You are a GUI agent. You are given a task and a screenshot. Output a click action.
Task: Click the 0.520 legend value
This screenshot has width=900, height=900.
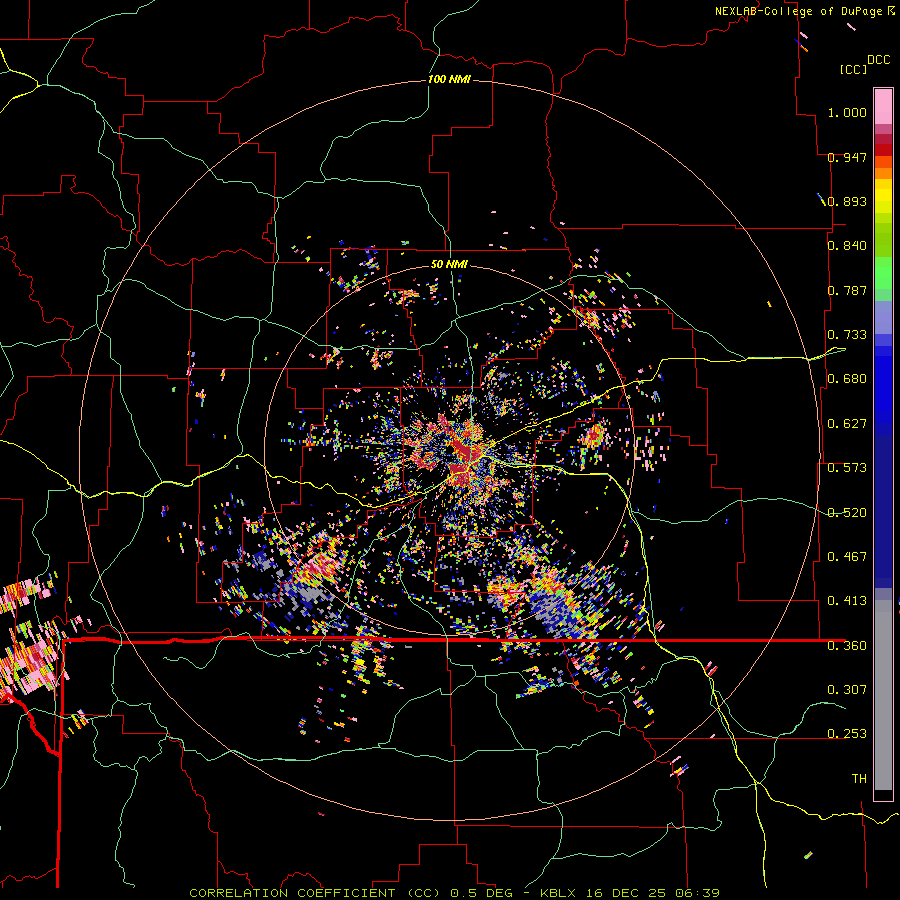[847, 513]
